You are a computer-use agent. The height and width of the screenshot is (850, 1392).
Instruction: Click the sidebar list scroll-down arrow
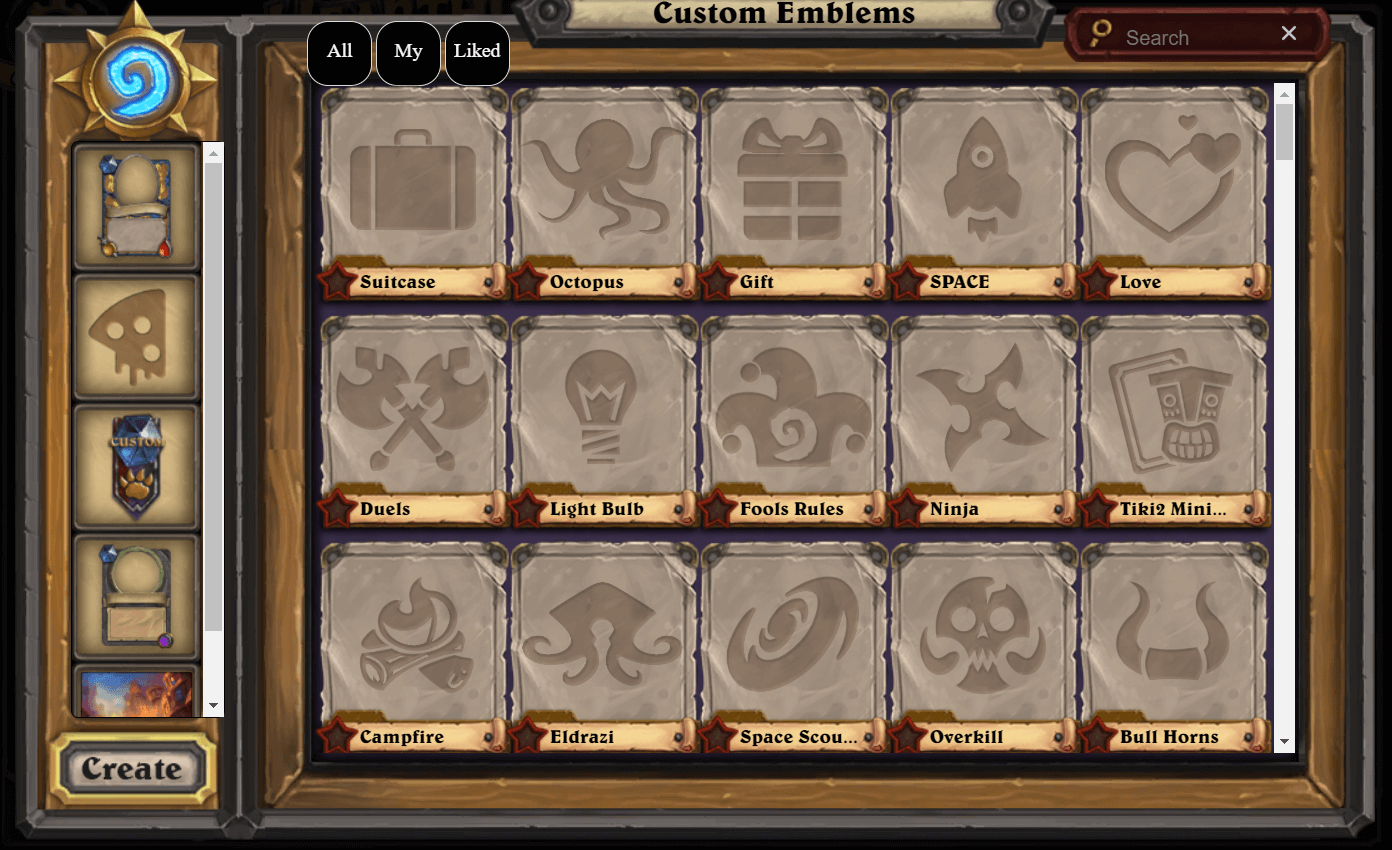click(x=213, y=706)
